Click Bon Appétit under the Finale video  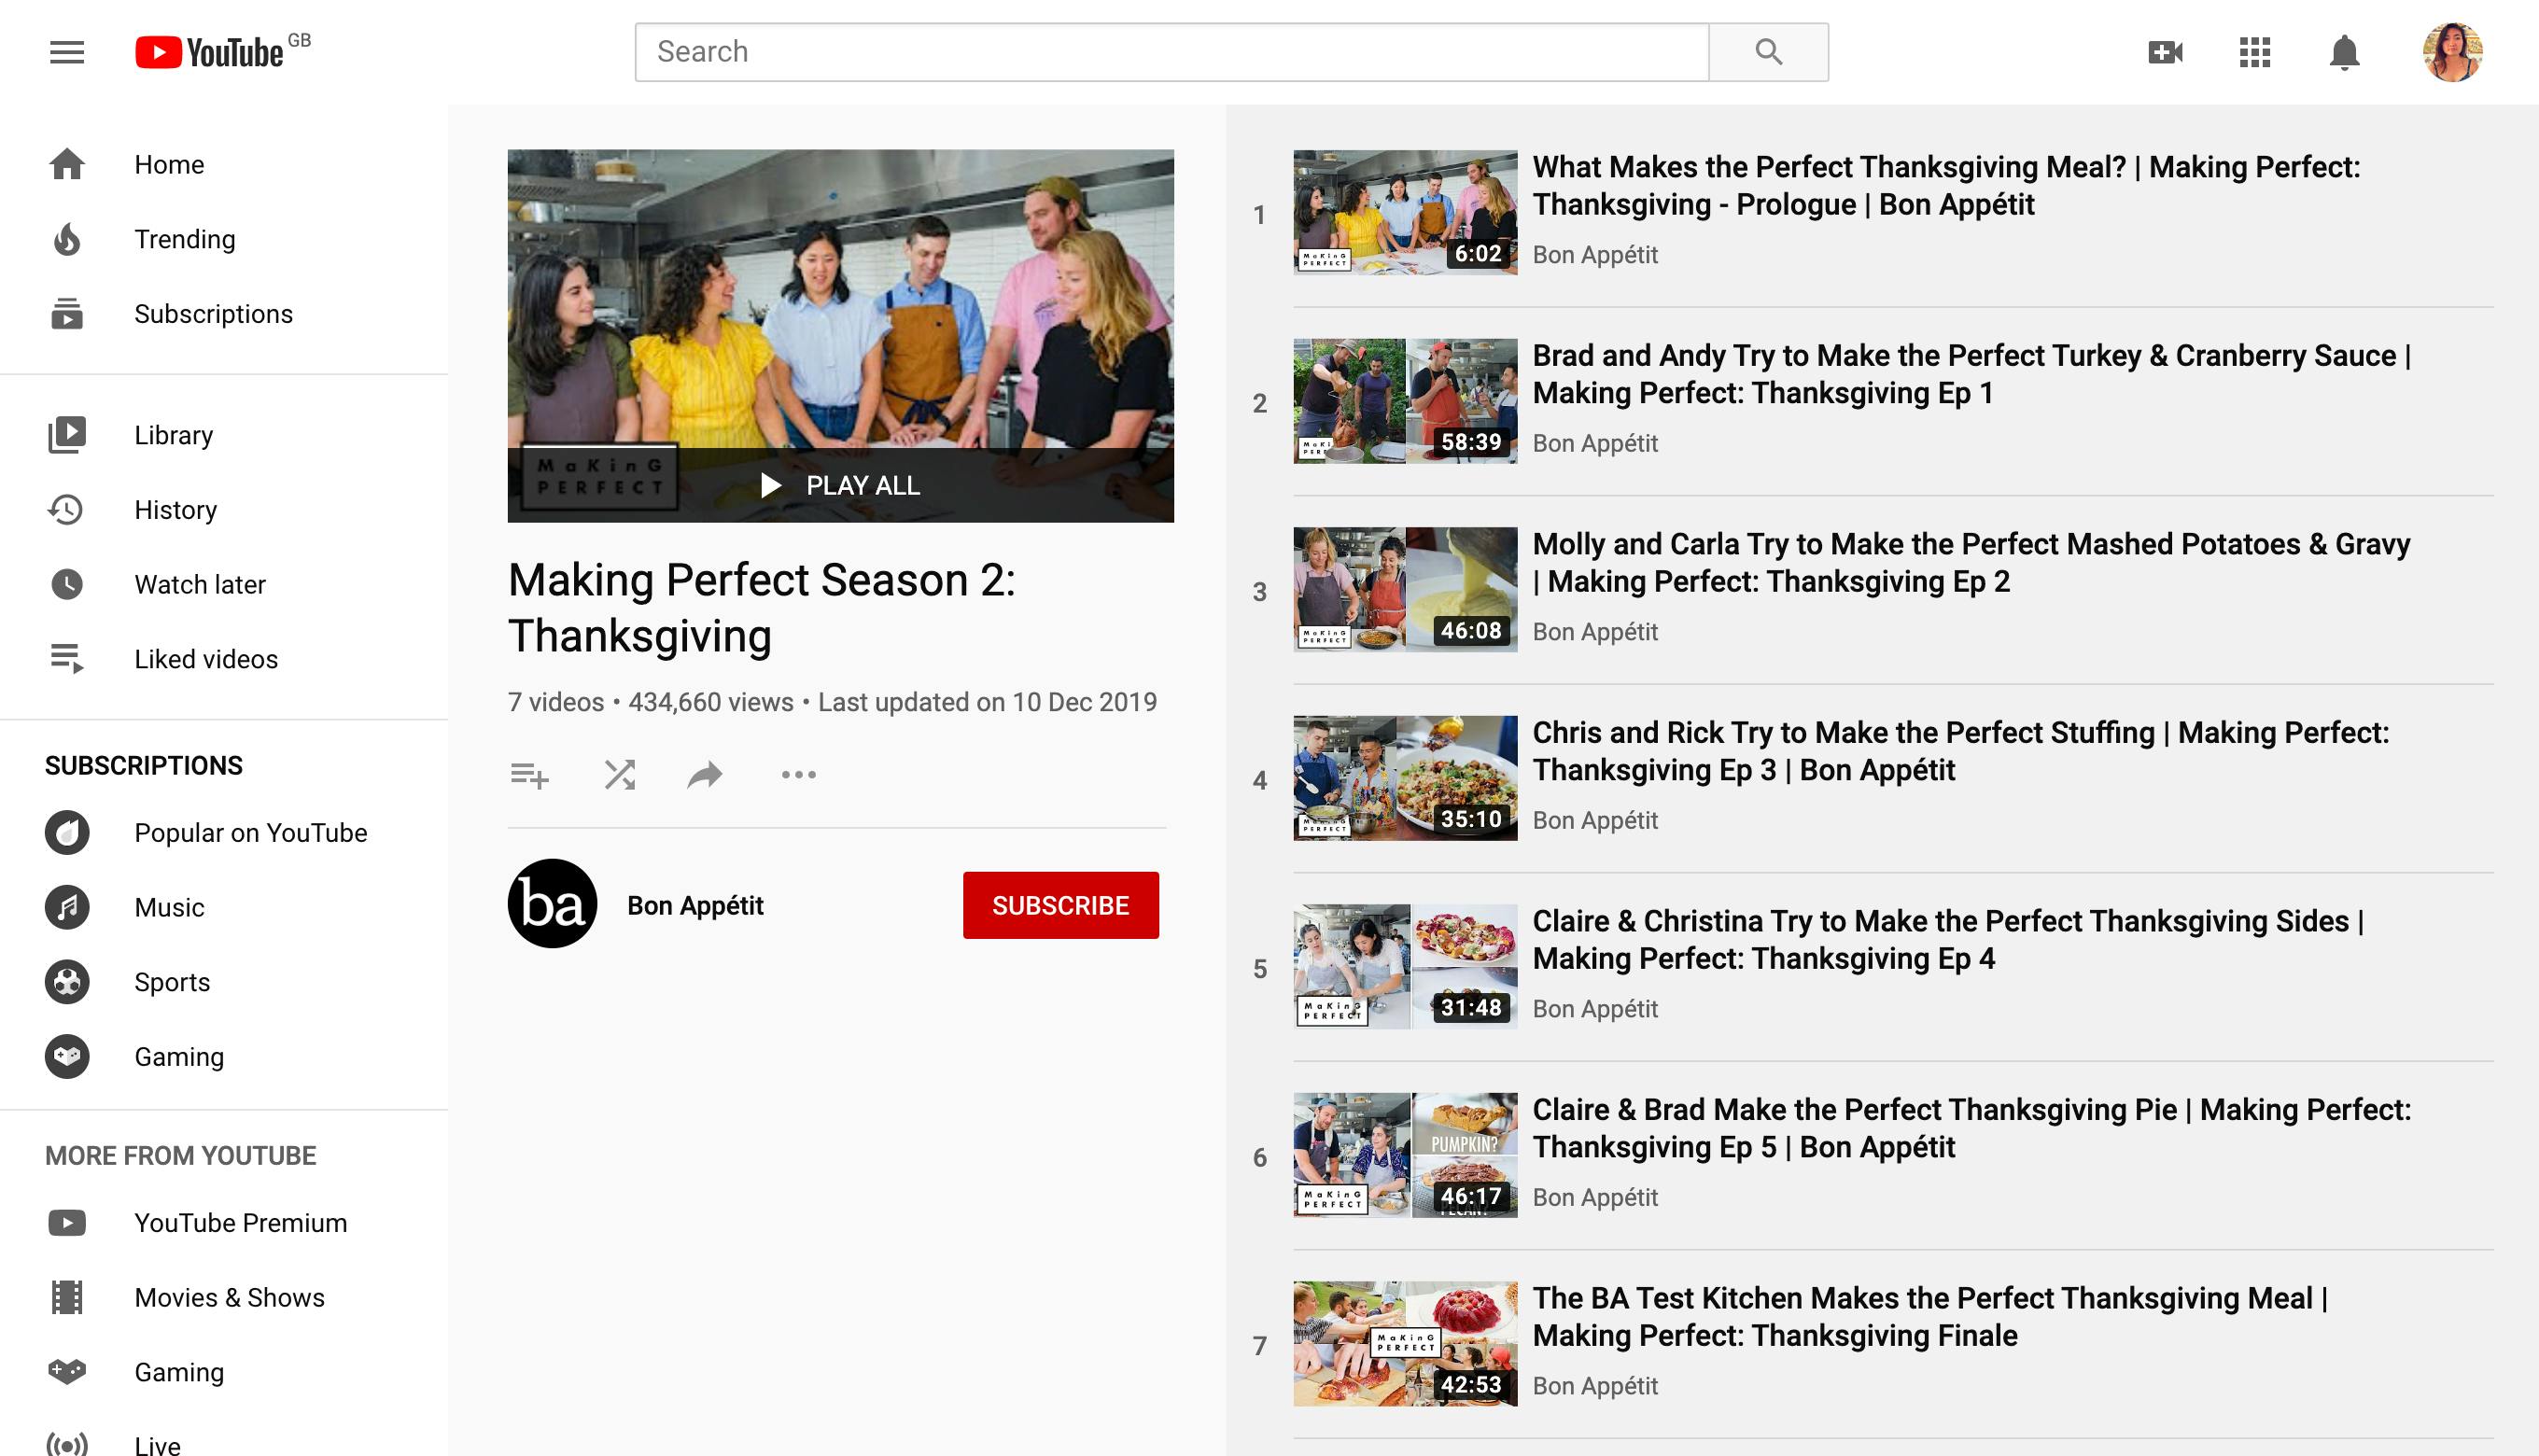coord(1595,1386)
